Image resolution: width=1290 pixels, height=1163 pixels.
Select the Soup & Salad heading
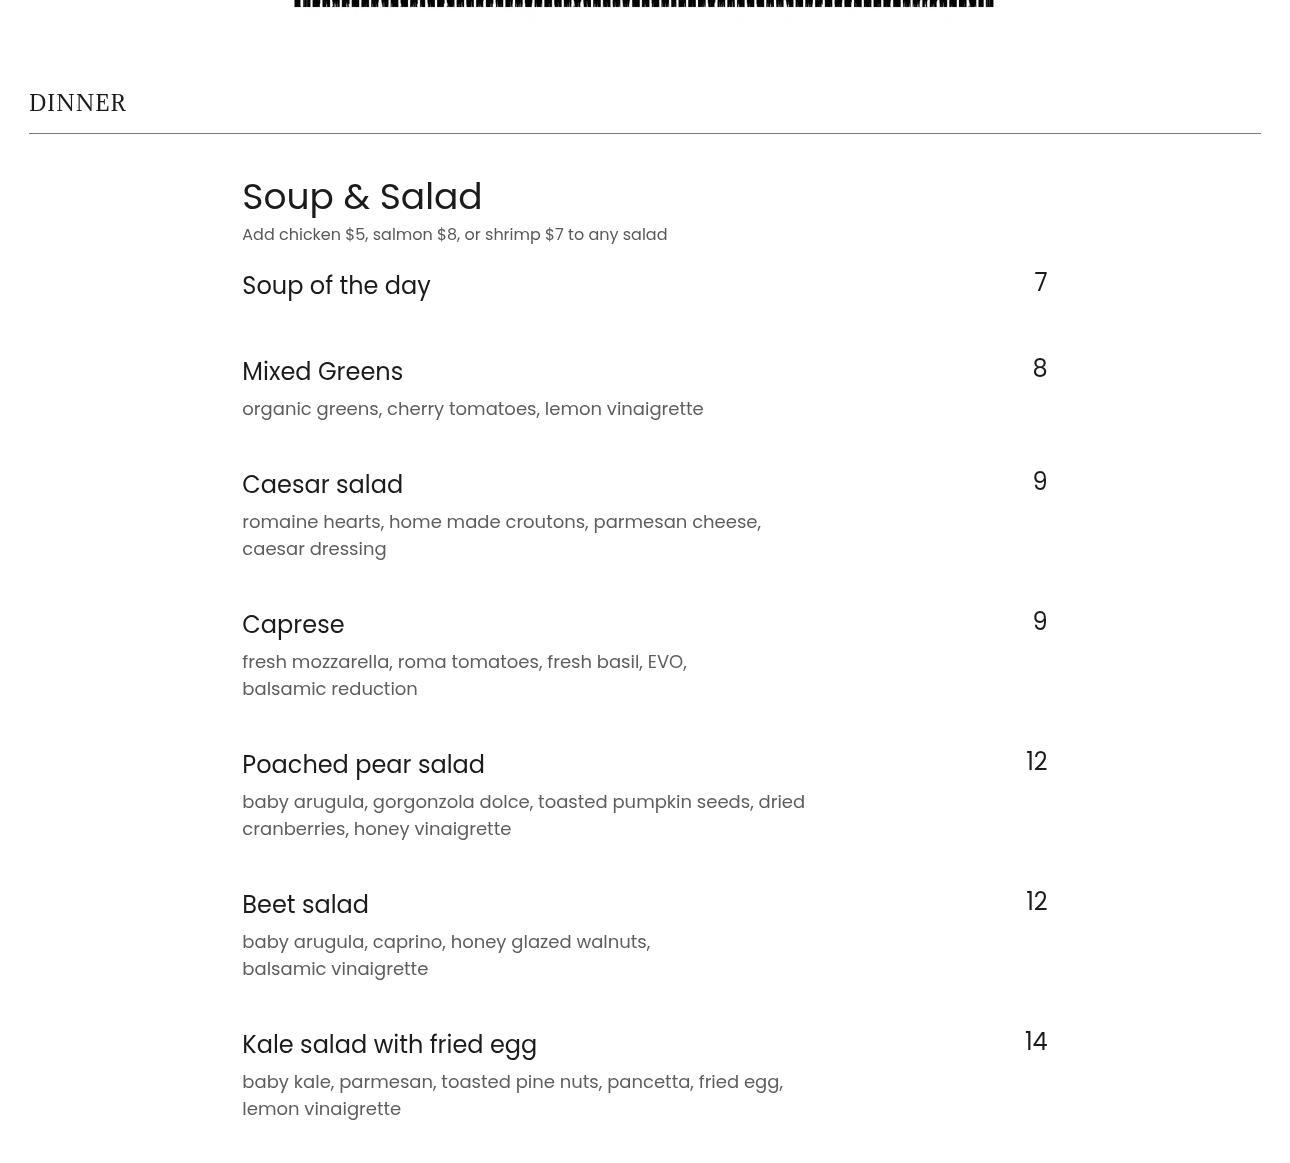point(362,197)
